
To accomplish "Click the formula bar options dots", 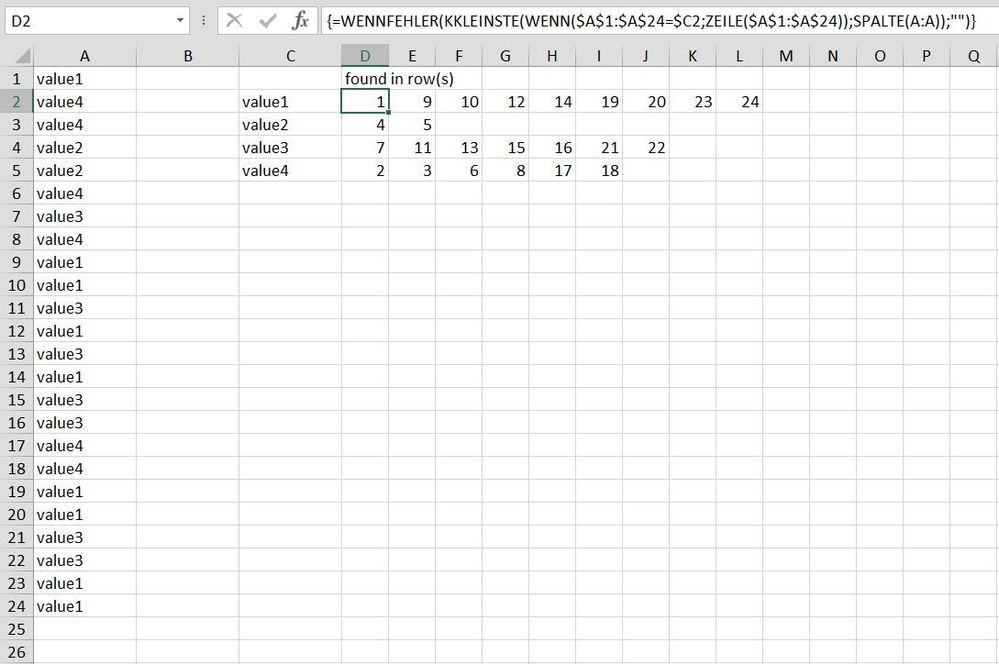I will click(x=203, y=21).
